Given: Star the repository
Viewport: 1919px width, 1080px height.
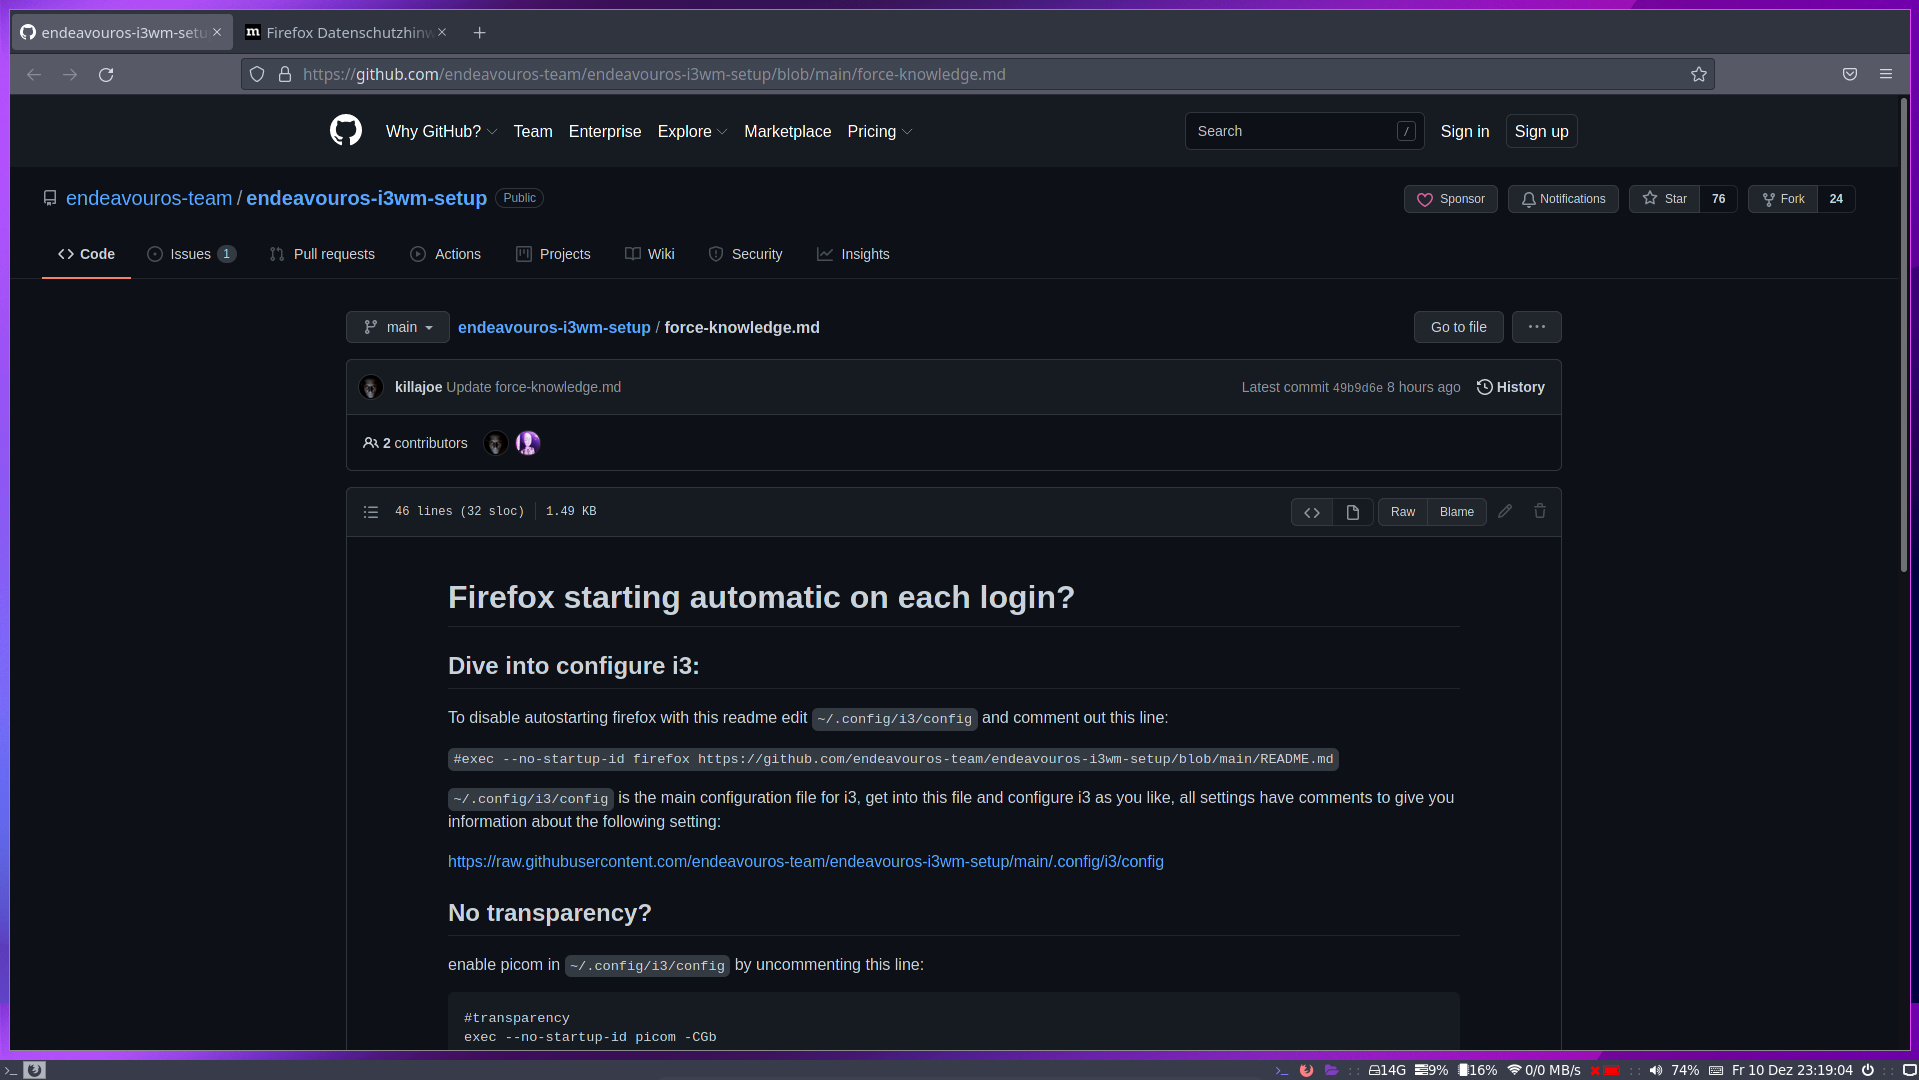Looking at the screenshot, I should pos(1665,199).
